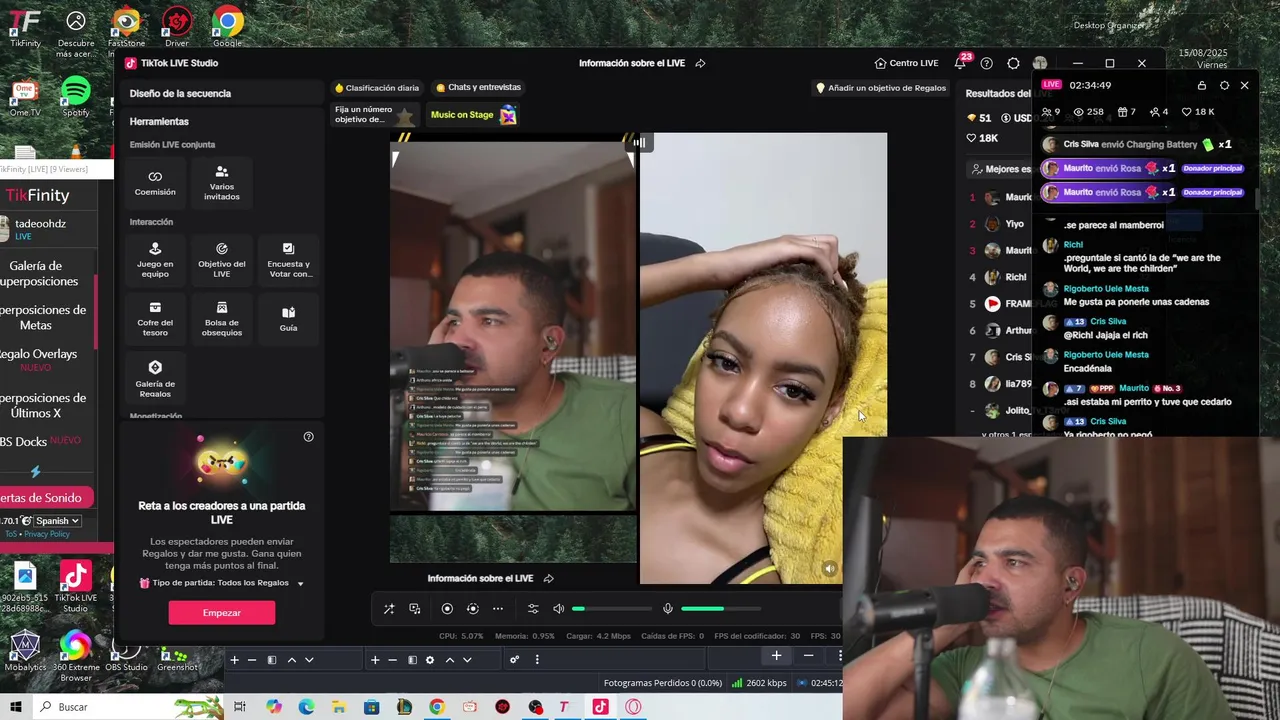Open the Spanish language dropdown in TikFinity
The image size is (1280, 720).
click(x=57, y=521)
